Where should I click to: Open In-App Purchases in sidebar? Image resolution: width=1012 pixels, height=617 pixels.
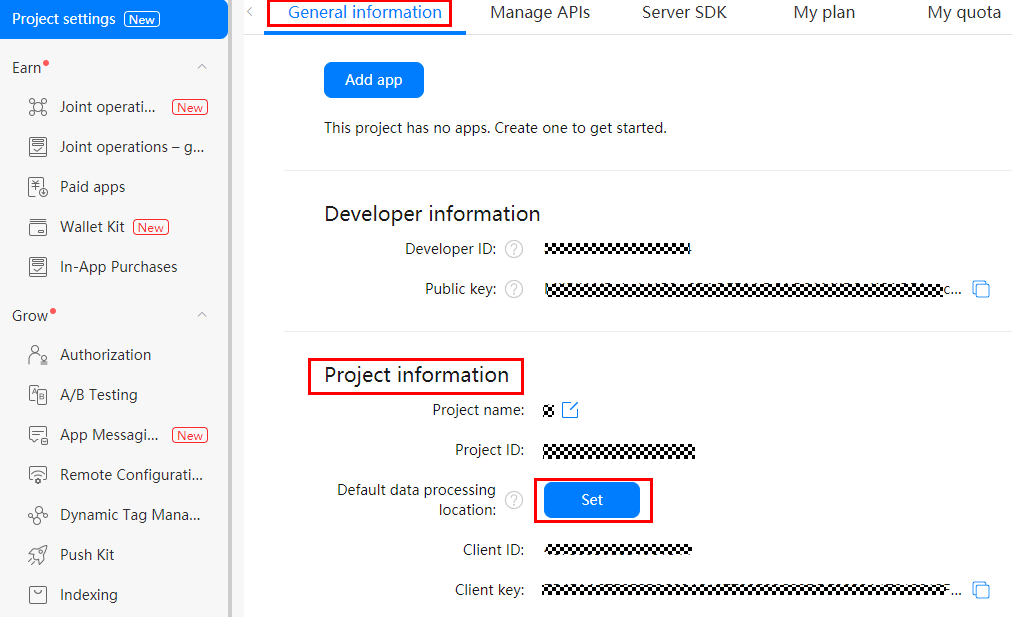[118, 267]
